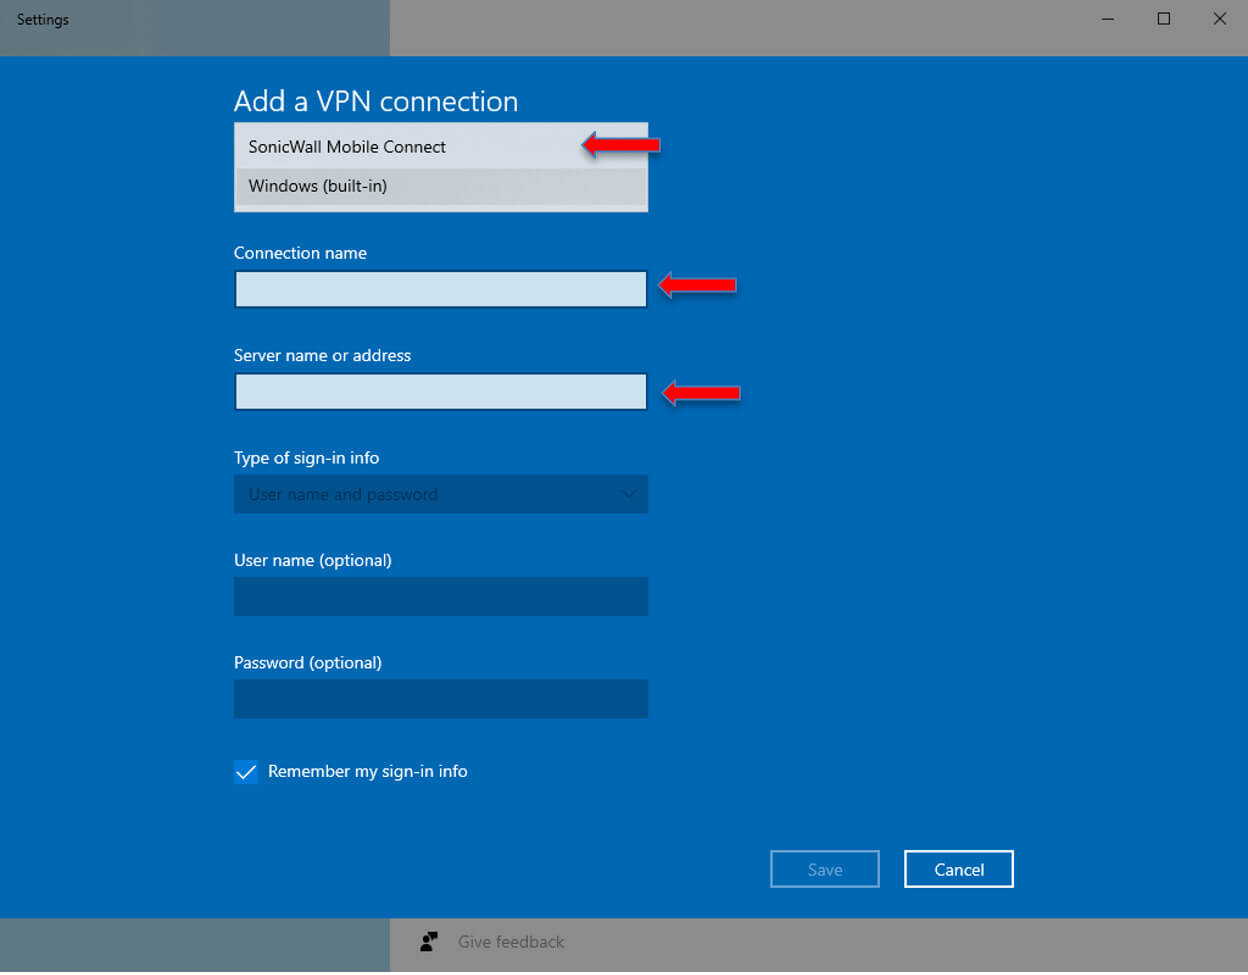Screen dimensions: 1248x975
Task: Click the Server name or address field
Action: [440, 391]
